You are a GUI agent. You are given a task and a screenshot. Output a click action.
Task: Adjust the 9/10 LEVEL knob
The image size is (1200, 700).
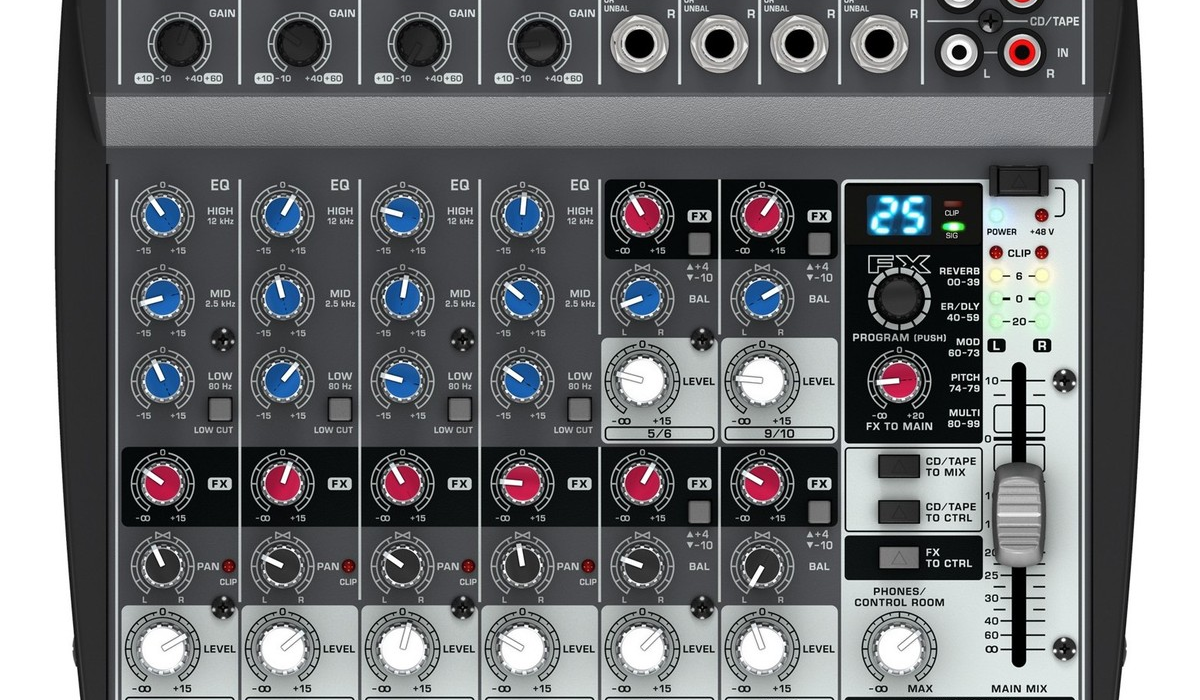point(761,381)
